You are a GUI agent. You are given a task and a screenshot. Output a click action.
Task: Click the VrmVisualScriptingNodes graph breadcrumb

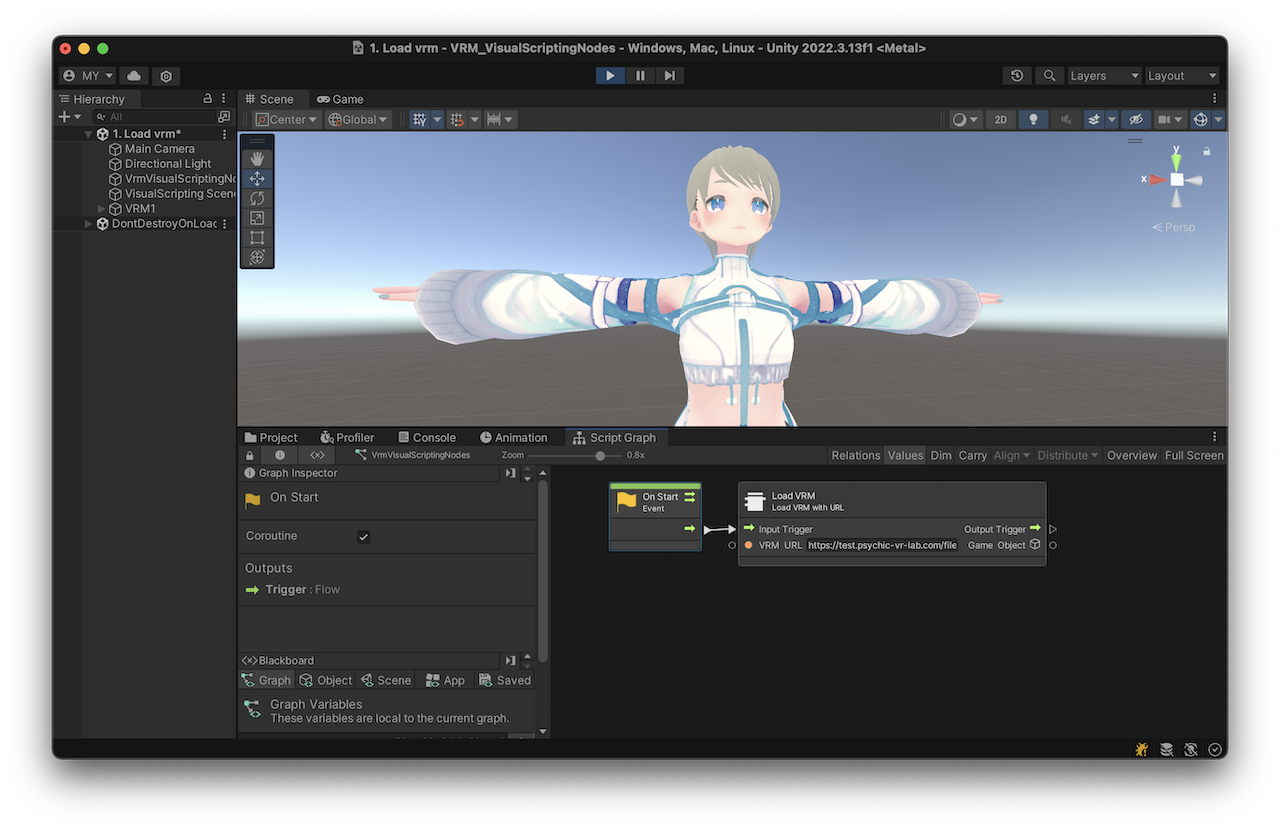pyautogui.click(x=412, y=455)
